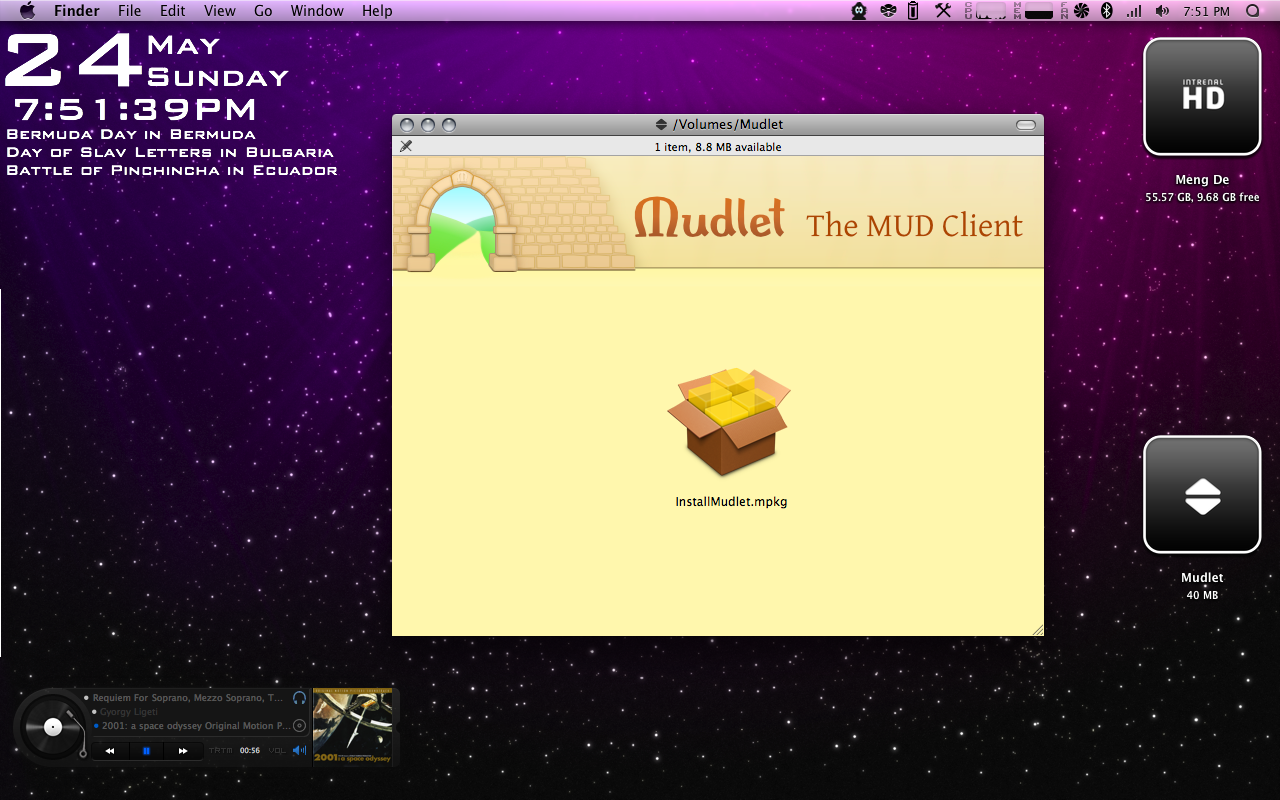Click the headphones icon in music widget
The height and width of the screenshot is (800, 1280).
pos(299,697)
